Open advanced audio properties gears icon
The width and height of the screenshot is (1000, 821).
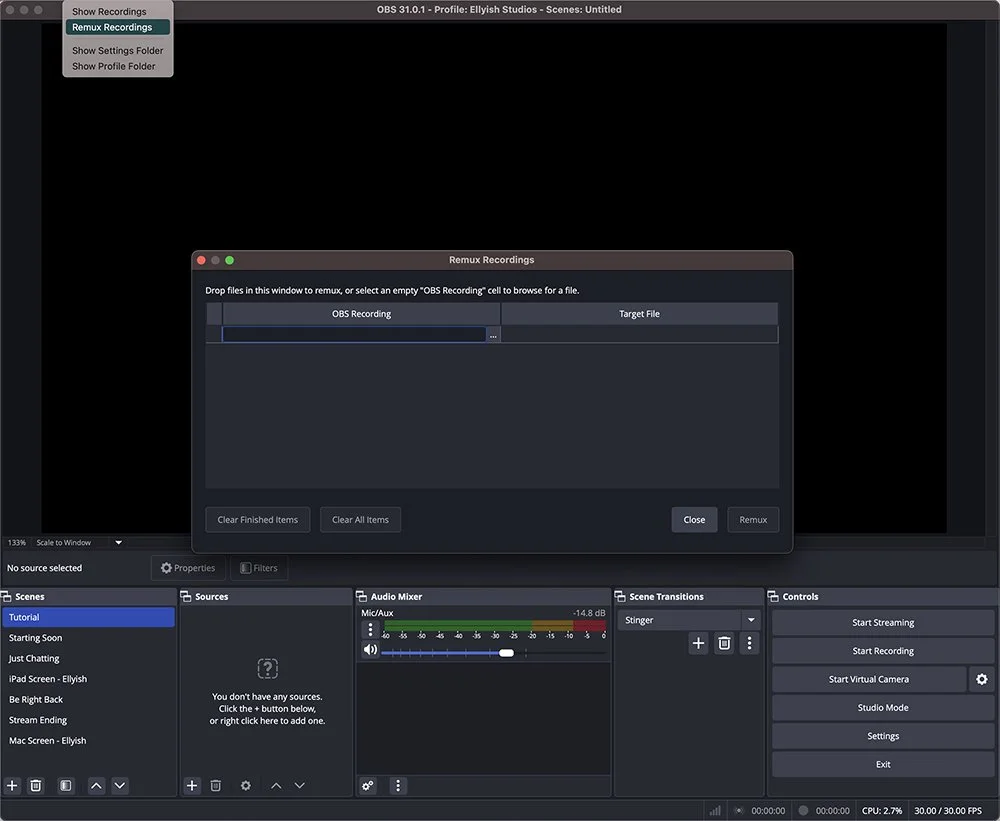368,785
